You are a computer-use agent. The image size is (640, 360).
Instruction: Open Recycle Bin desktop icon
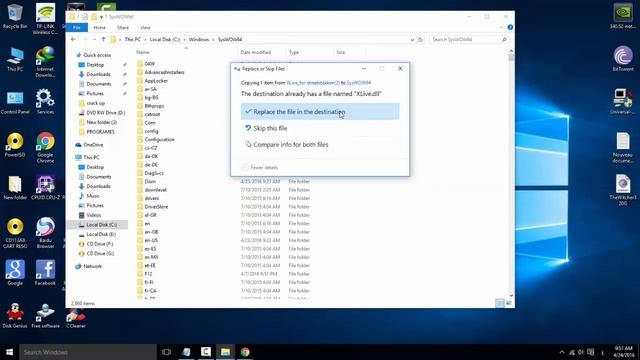pos(15,16)
